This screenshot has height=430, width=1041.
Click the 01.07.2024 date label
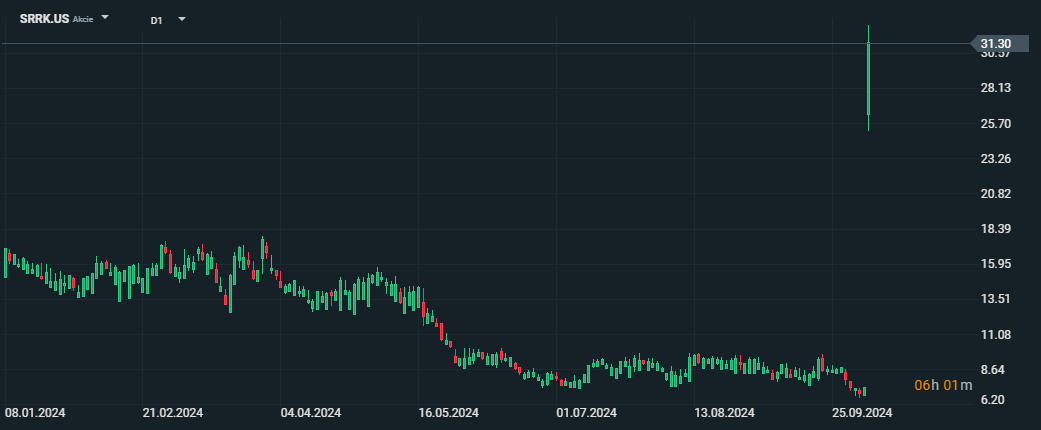coord(586,413)
